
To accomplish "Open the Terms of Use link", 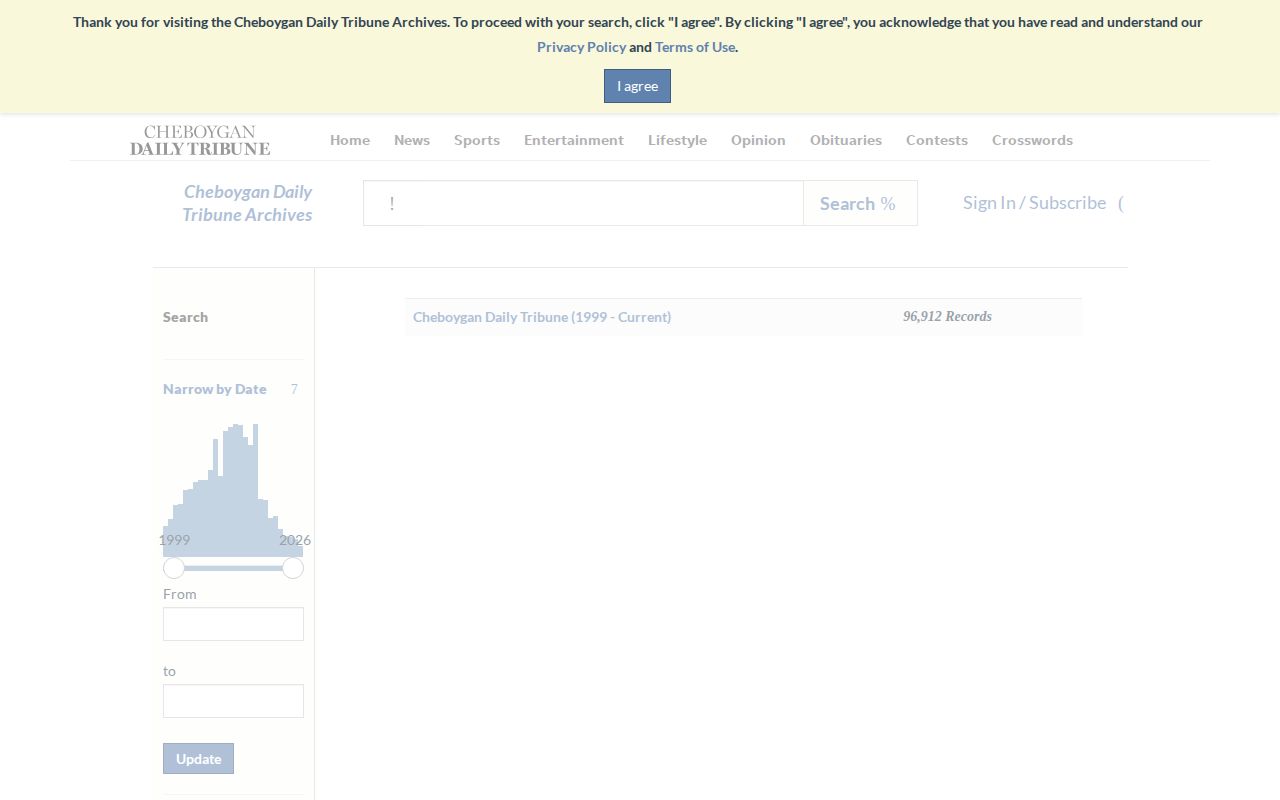I will (x=695, y=47).
